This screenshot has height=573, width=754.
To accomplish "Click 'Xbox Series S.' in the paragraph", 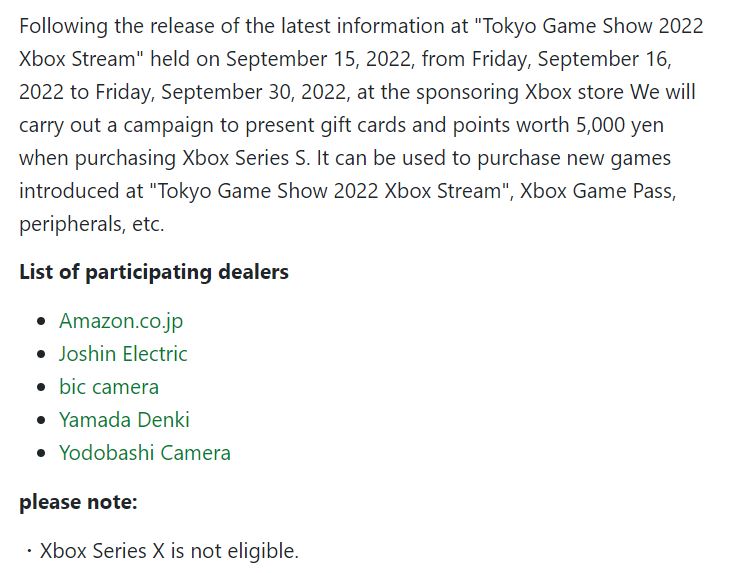I will pyautogui.click(x=246, y=158).
